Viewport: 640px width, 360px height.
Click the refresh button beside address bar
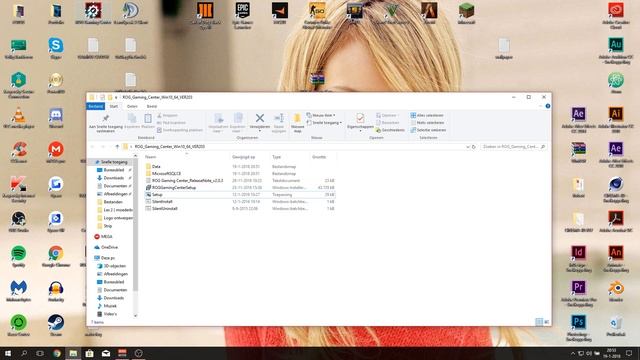474,147
